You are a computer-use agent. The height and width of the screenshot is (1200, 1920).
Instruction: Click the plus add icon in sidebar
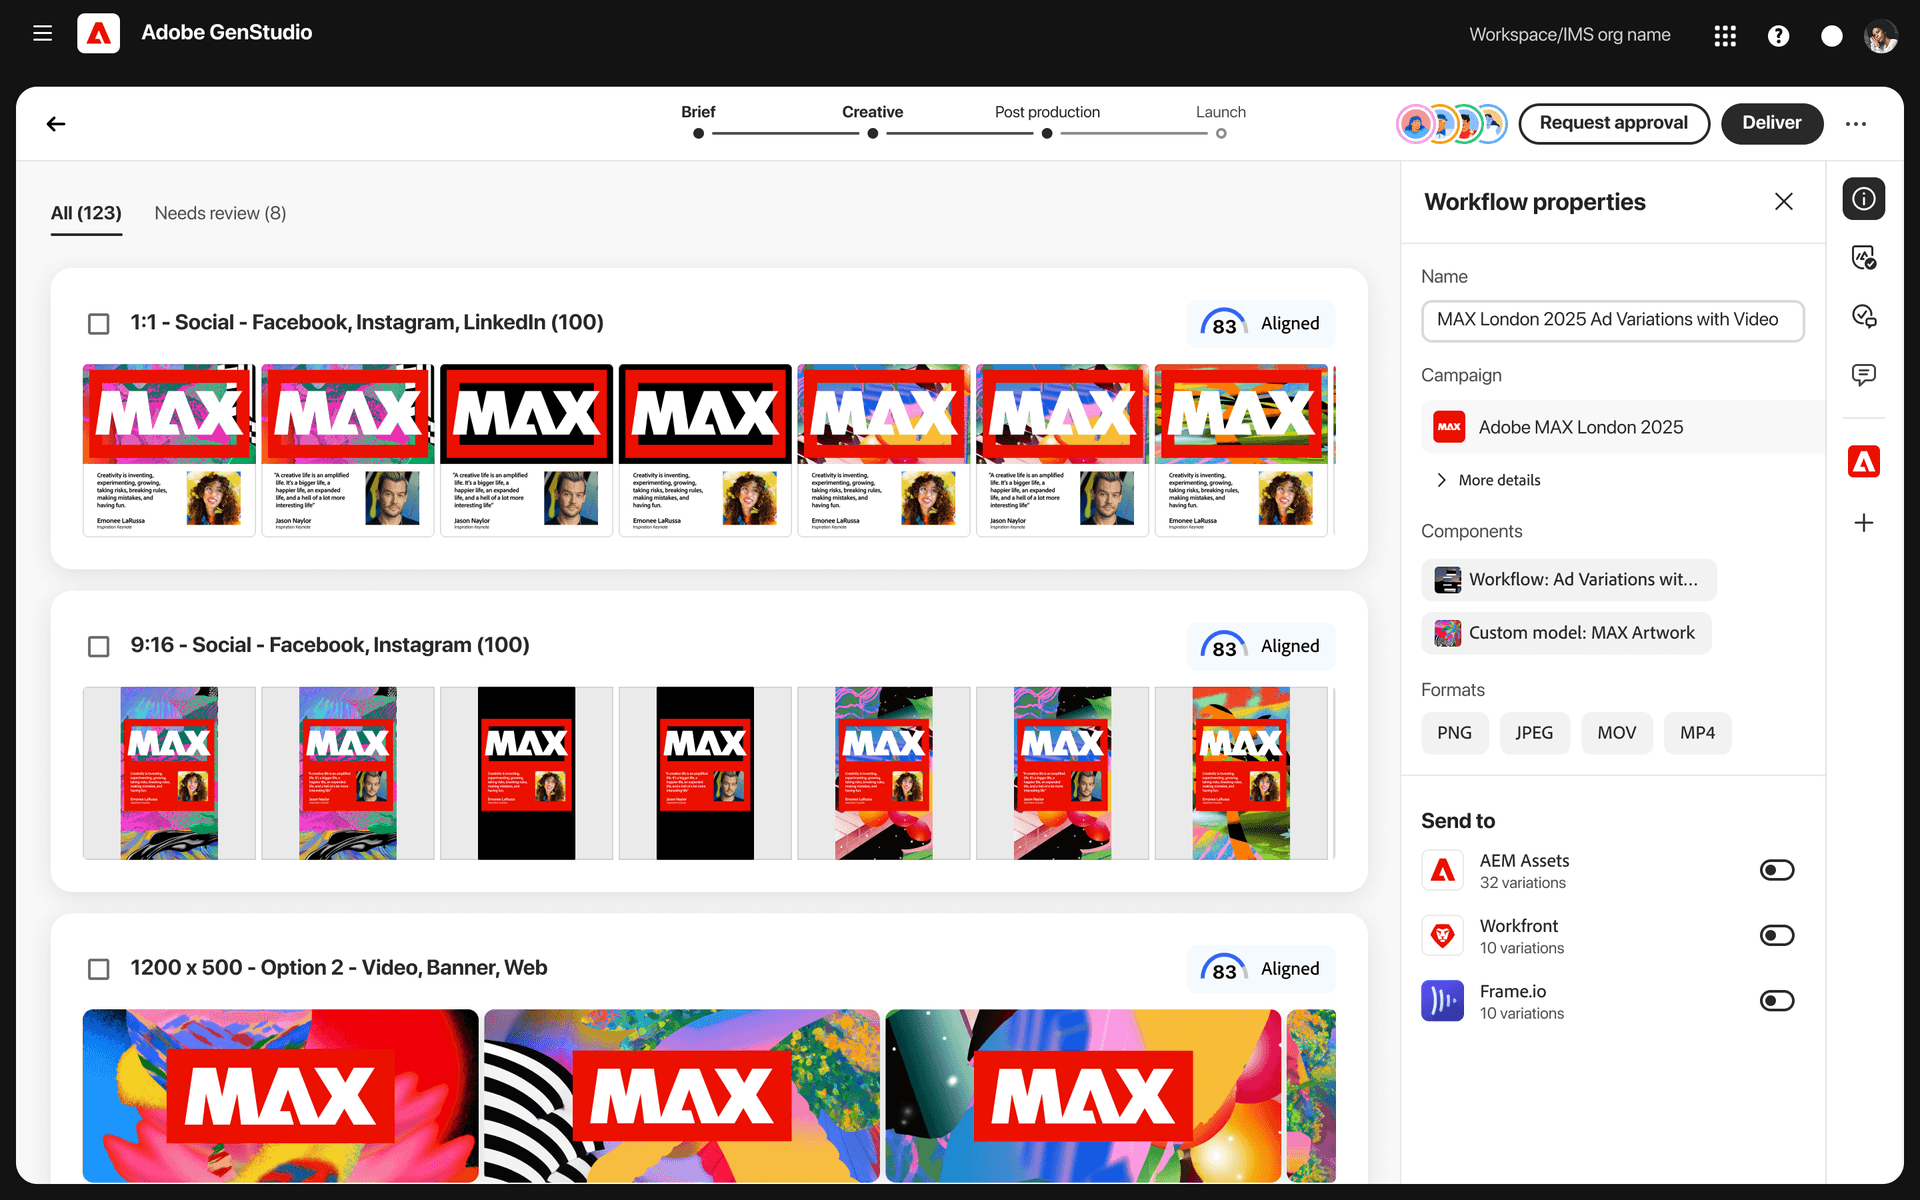click(x=1864, y=523)
